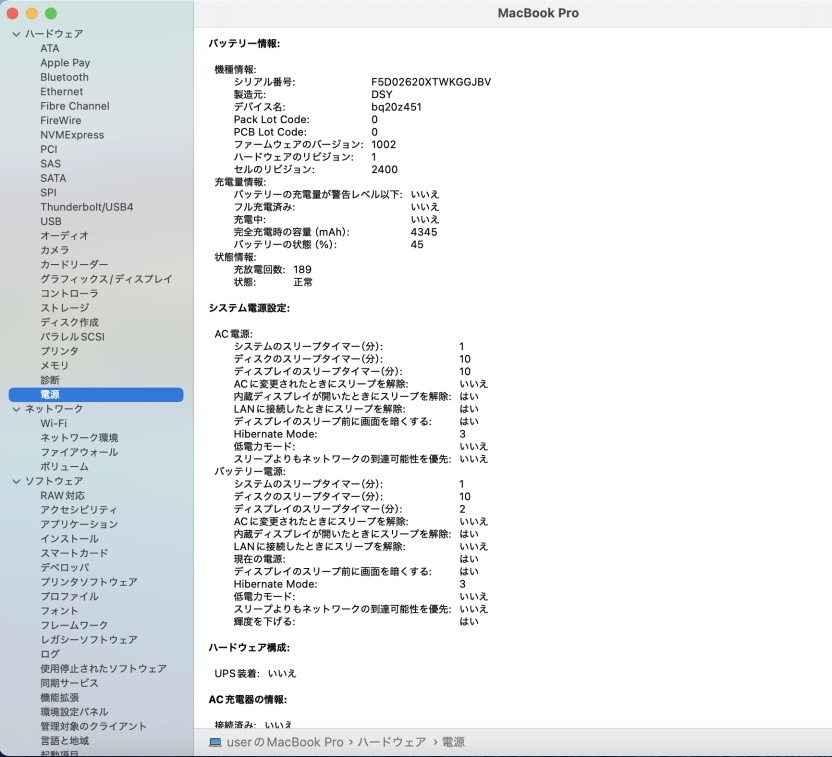This screenshot has width=832, height=757.
Task: Open 言語と地域 in the sidebar
Action: 65,741
